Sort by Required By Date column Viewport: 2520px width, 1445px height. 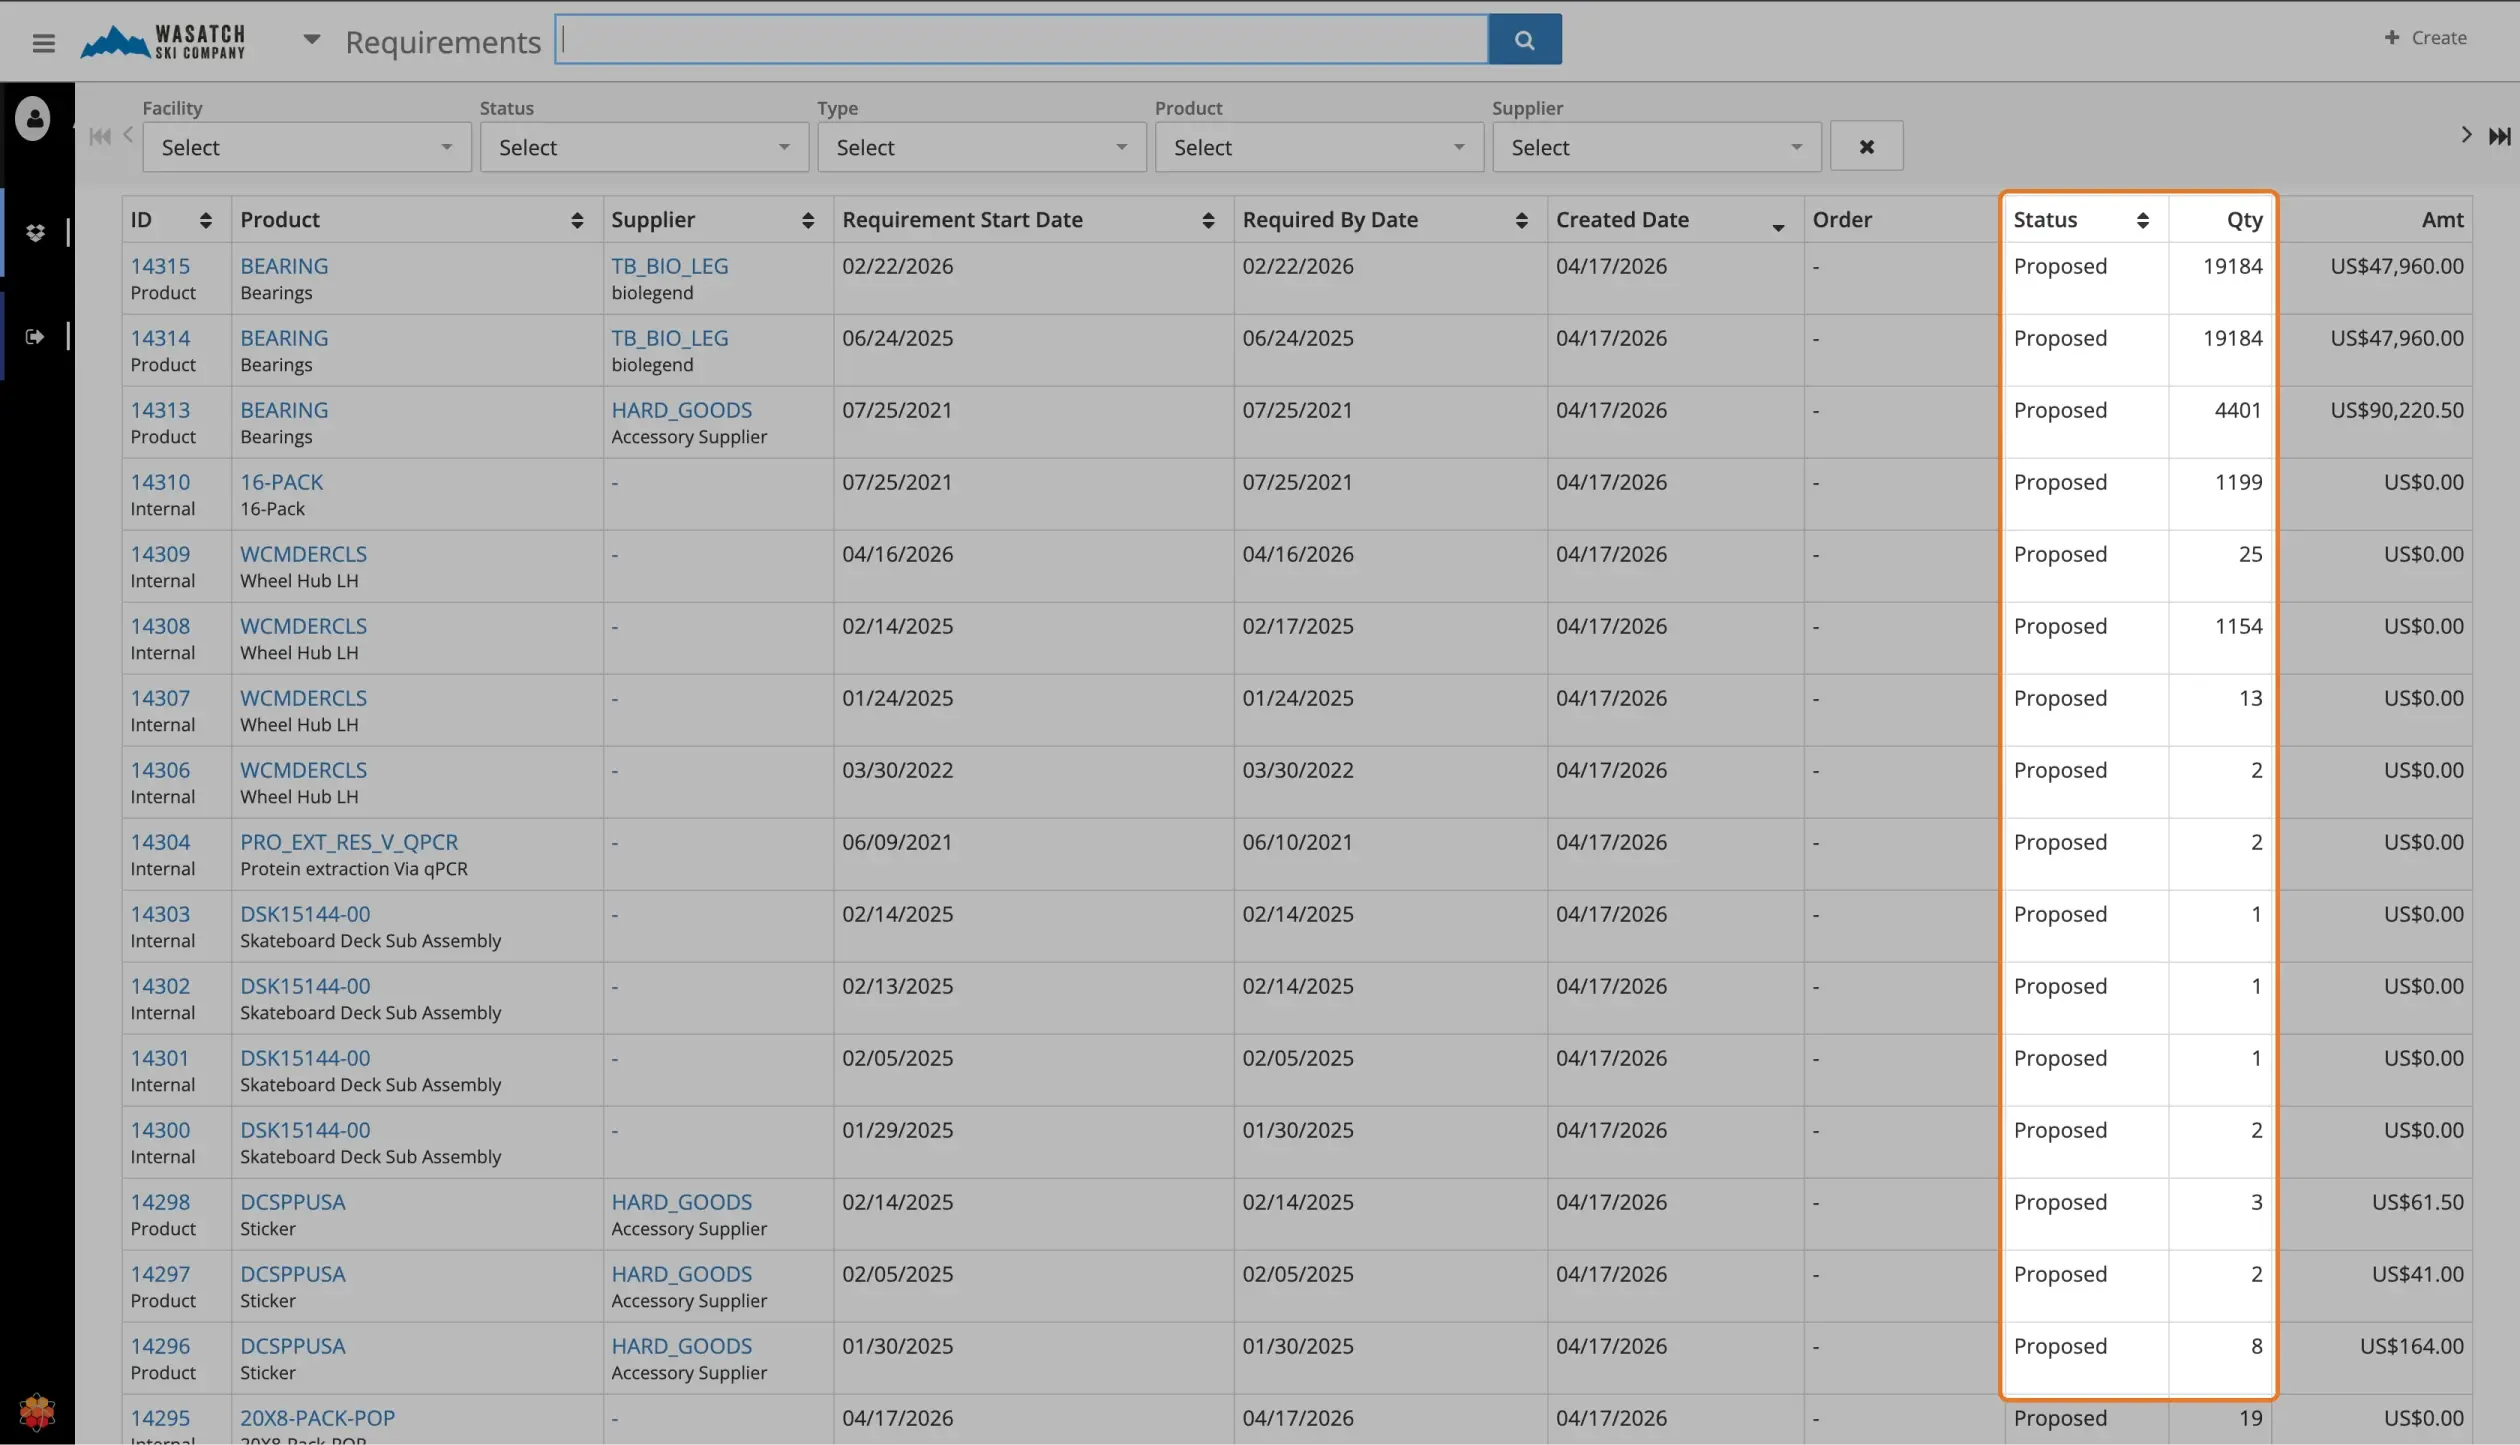[x=1521, y=220]
